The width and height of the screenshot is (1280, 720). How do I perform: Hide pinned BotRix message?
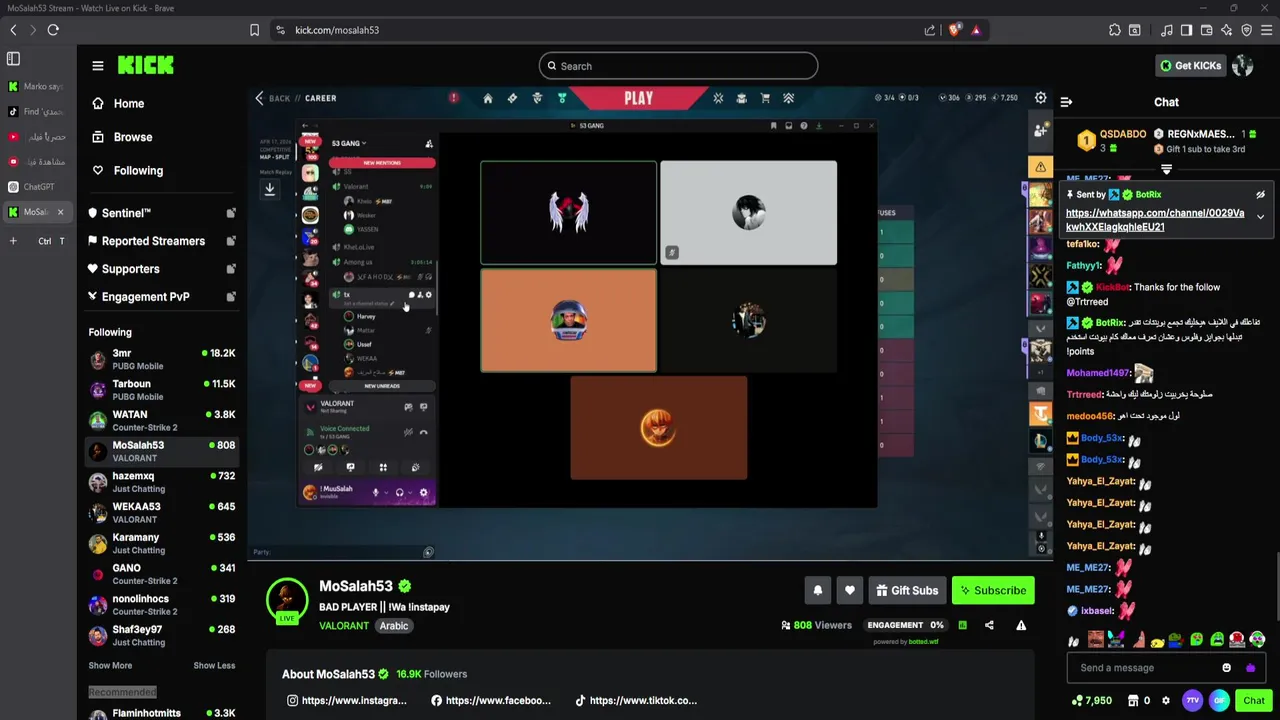point(1260,195)
